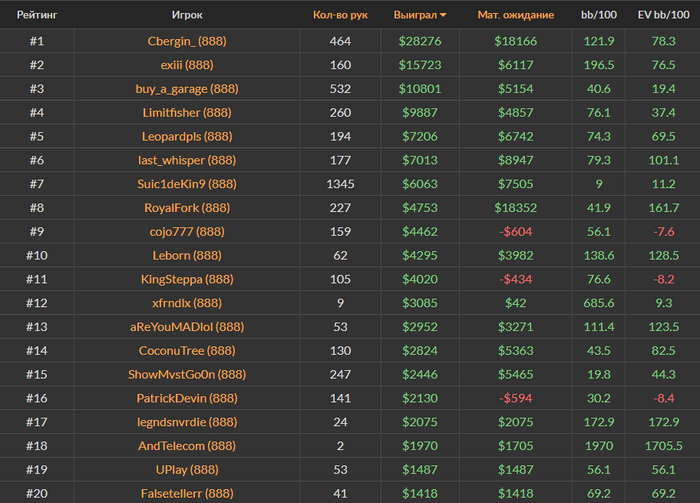The image size is (700, 503).
Task: Open Limitfisher (888) player link
Action: [x=186, y=113]
